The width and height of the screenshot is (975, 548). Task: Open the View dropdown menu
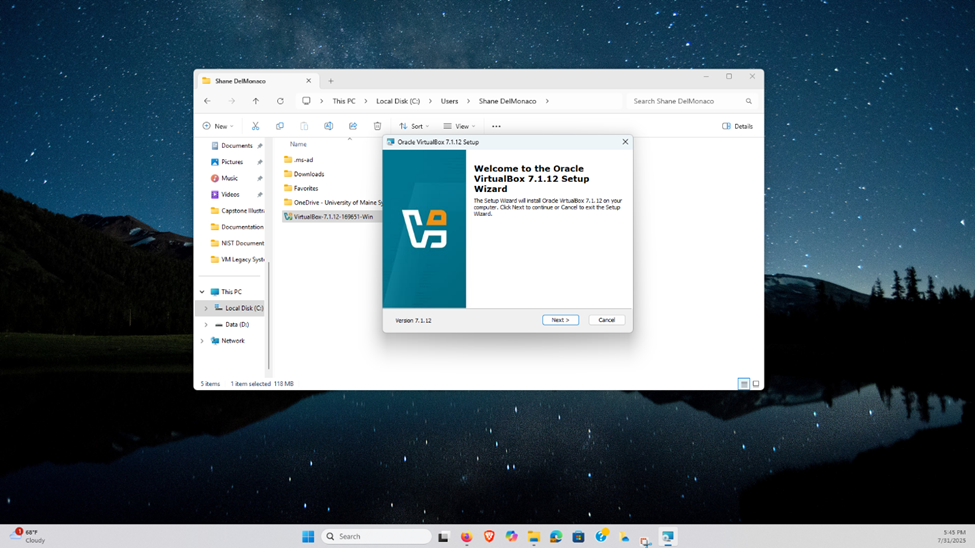(459, 126)
